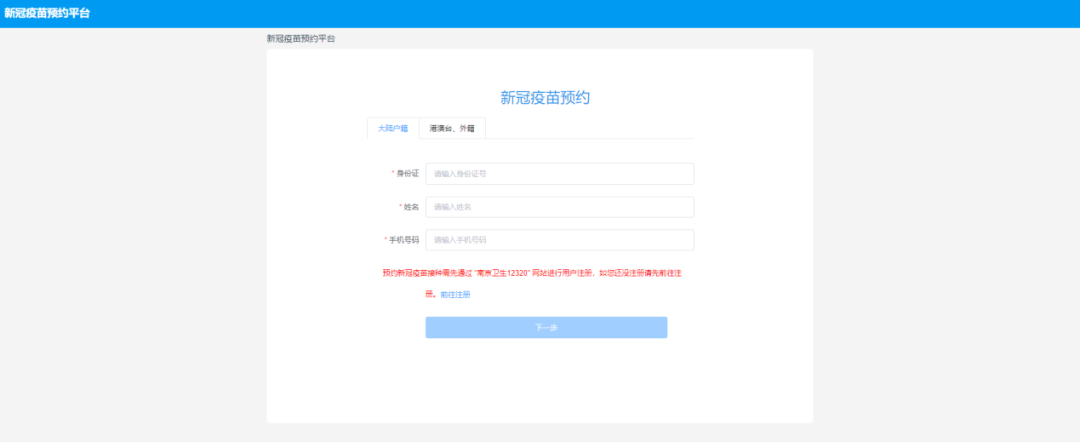
Task: Click the 新冠疫苗预约平台 breadcrumb above the card
Action: (x=301, y=39)
